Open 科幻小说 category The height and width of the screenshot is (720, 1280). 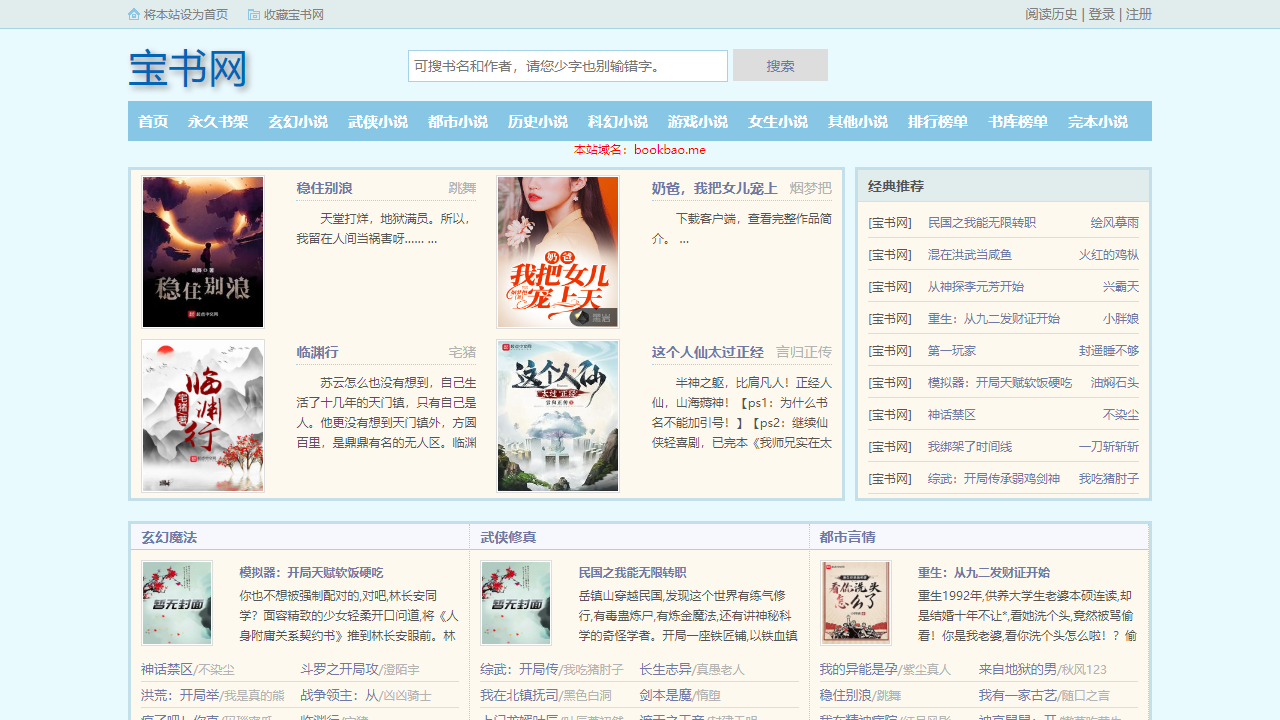(618, 121)
